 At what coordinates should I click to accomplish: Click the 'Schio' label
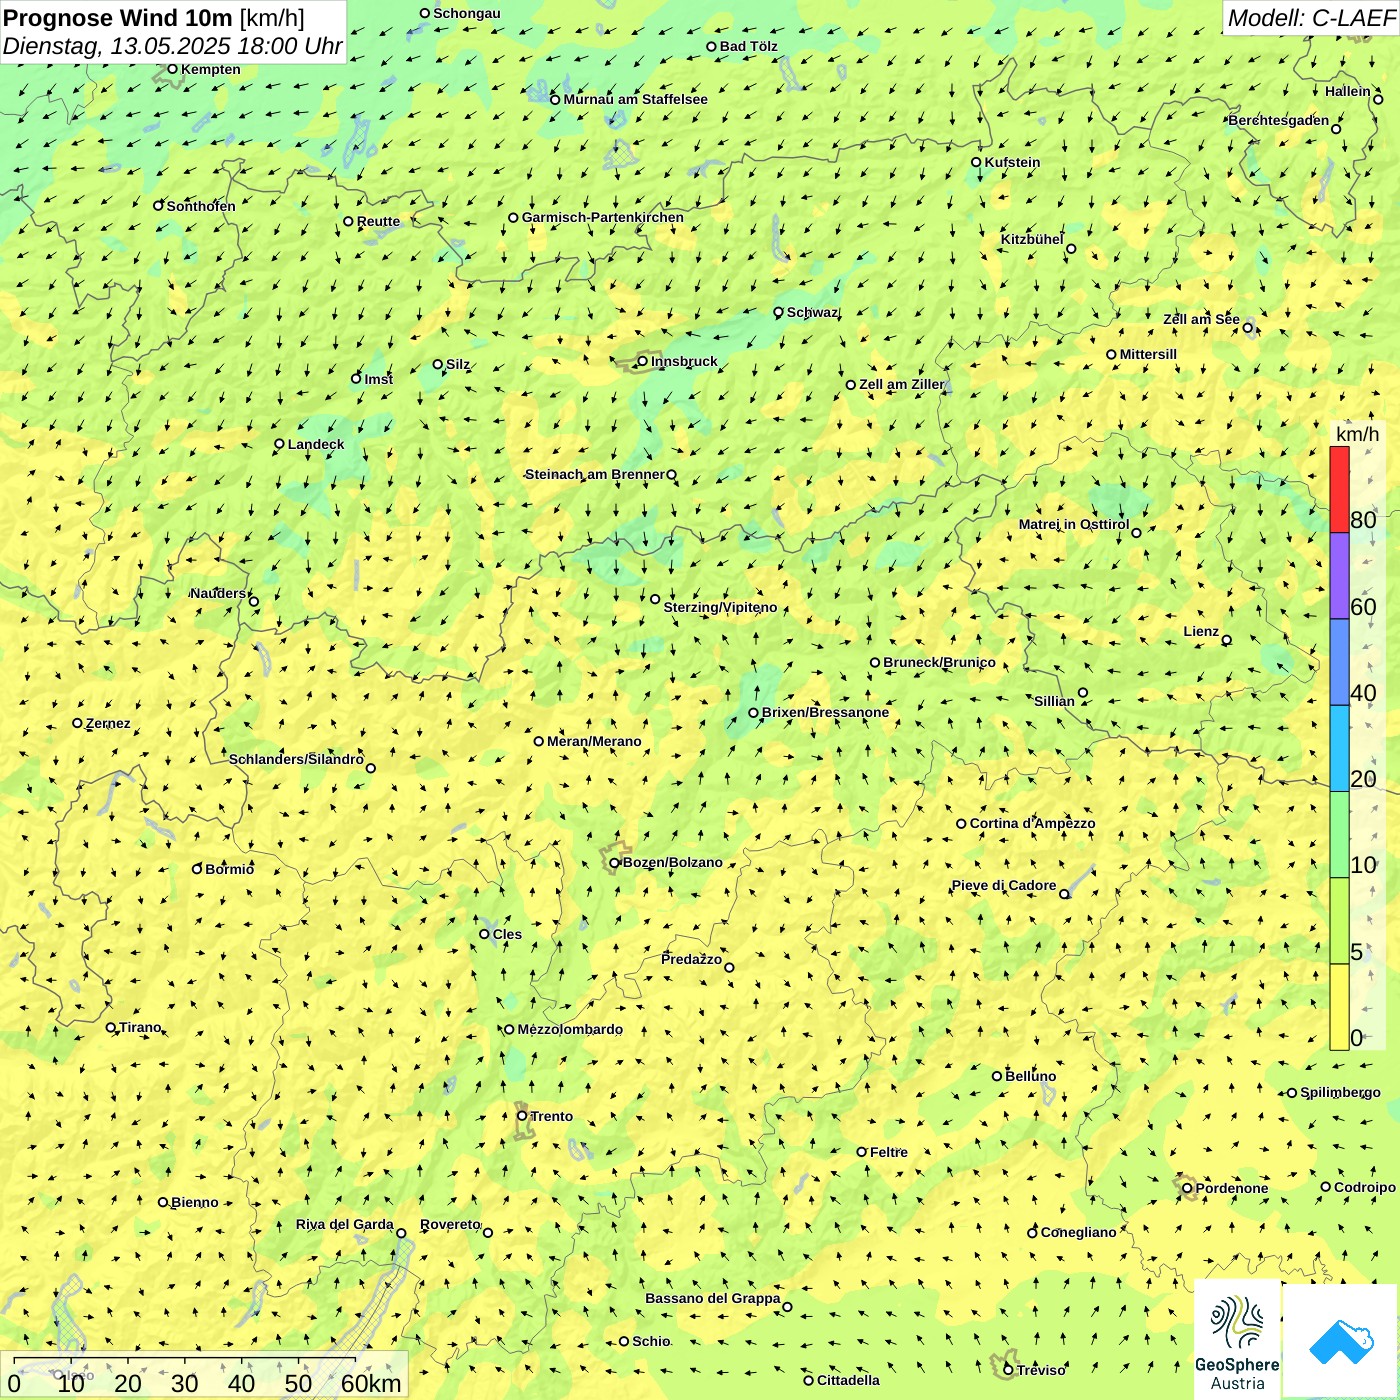[651, 1341]
